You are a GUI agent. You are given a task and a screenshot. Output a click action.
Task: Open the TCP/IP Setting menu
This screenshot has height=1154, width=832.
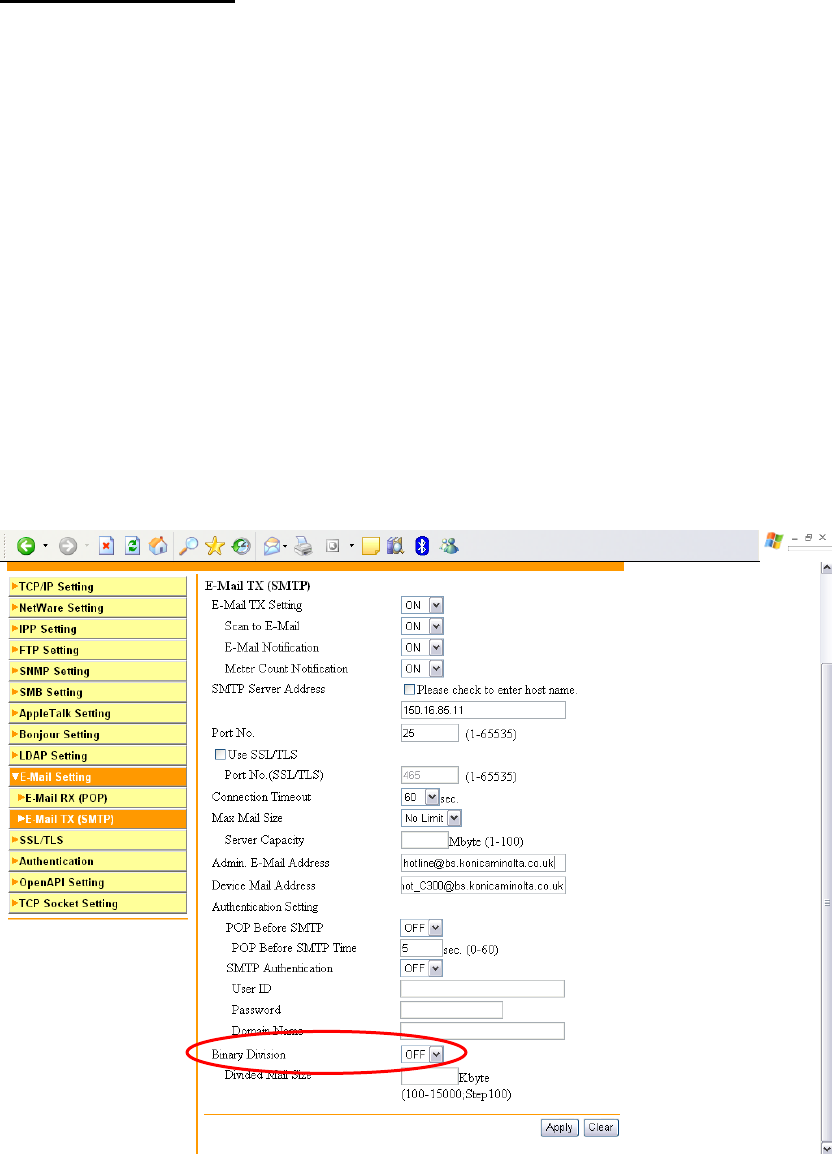(97, 587)
